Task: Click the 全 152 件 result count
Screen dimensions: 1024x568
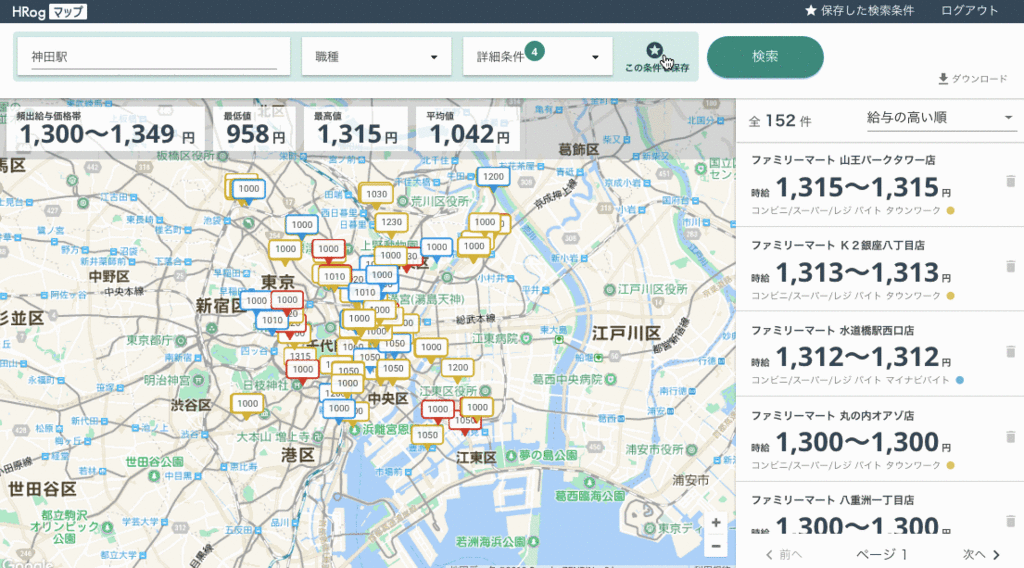Action: 780,121
